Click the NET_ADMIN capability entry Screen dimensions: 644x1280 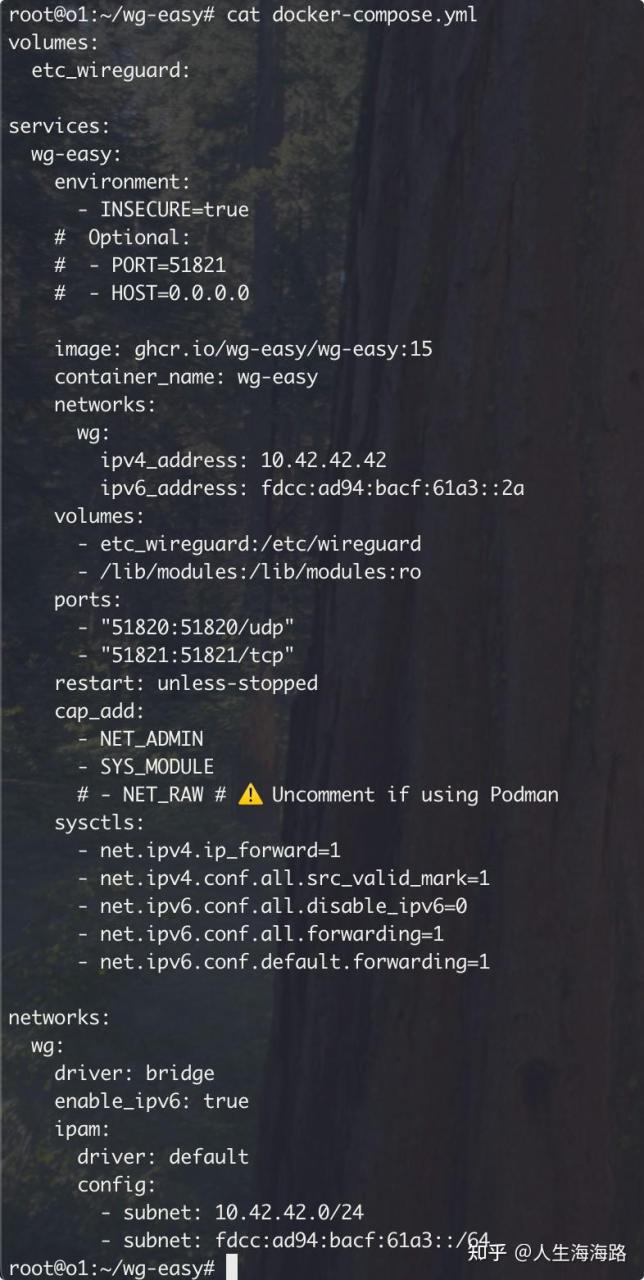point(151,739)
